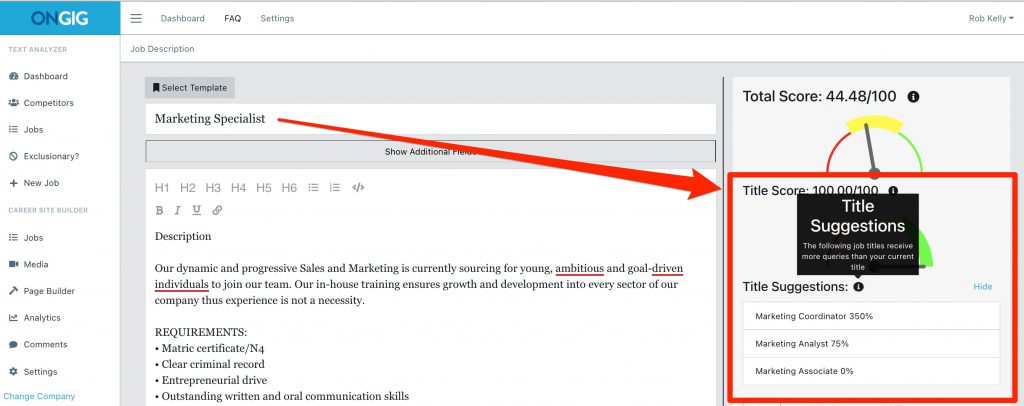Viewport: 1024px width, 406px height.
Task: Toggle the code view icon
Action: [358, 187]
